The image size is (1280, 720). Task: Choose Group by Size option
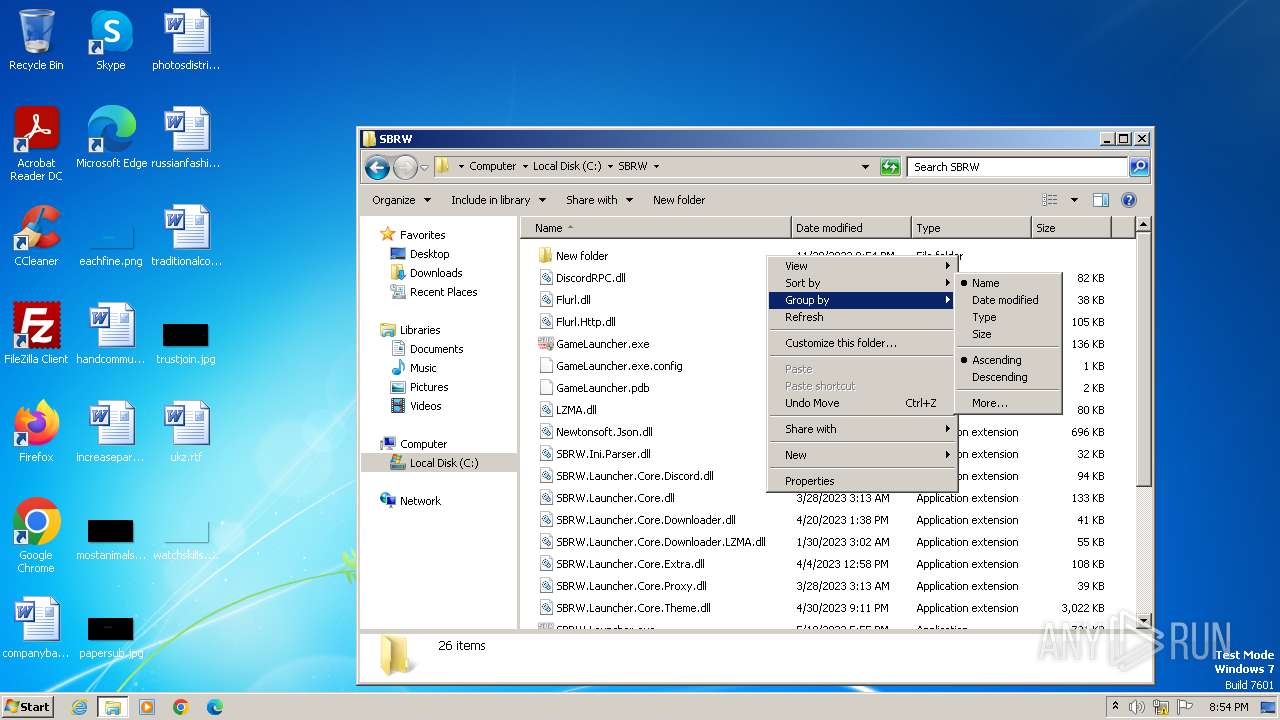coord(1008,334)
